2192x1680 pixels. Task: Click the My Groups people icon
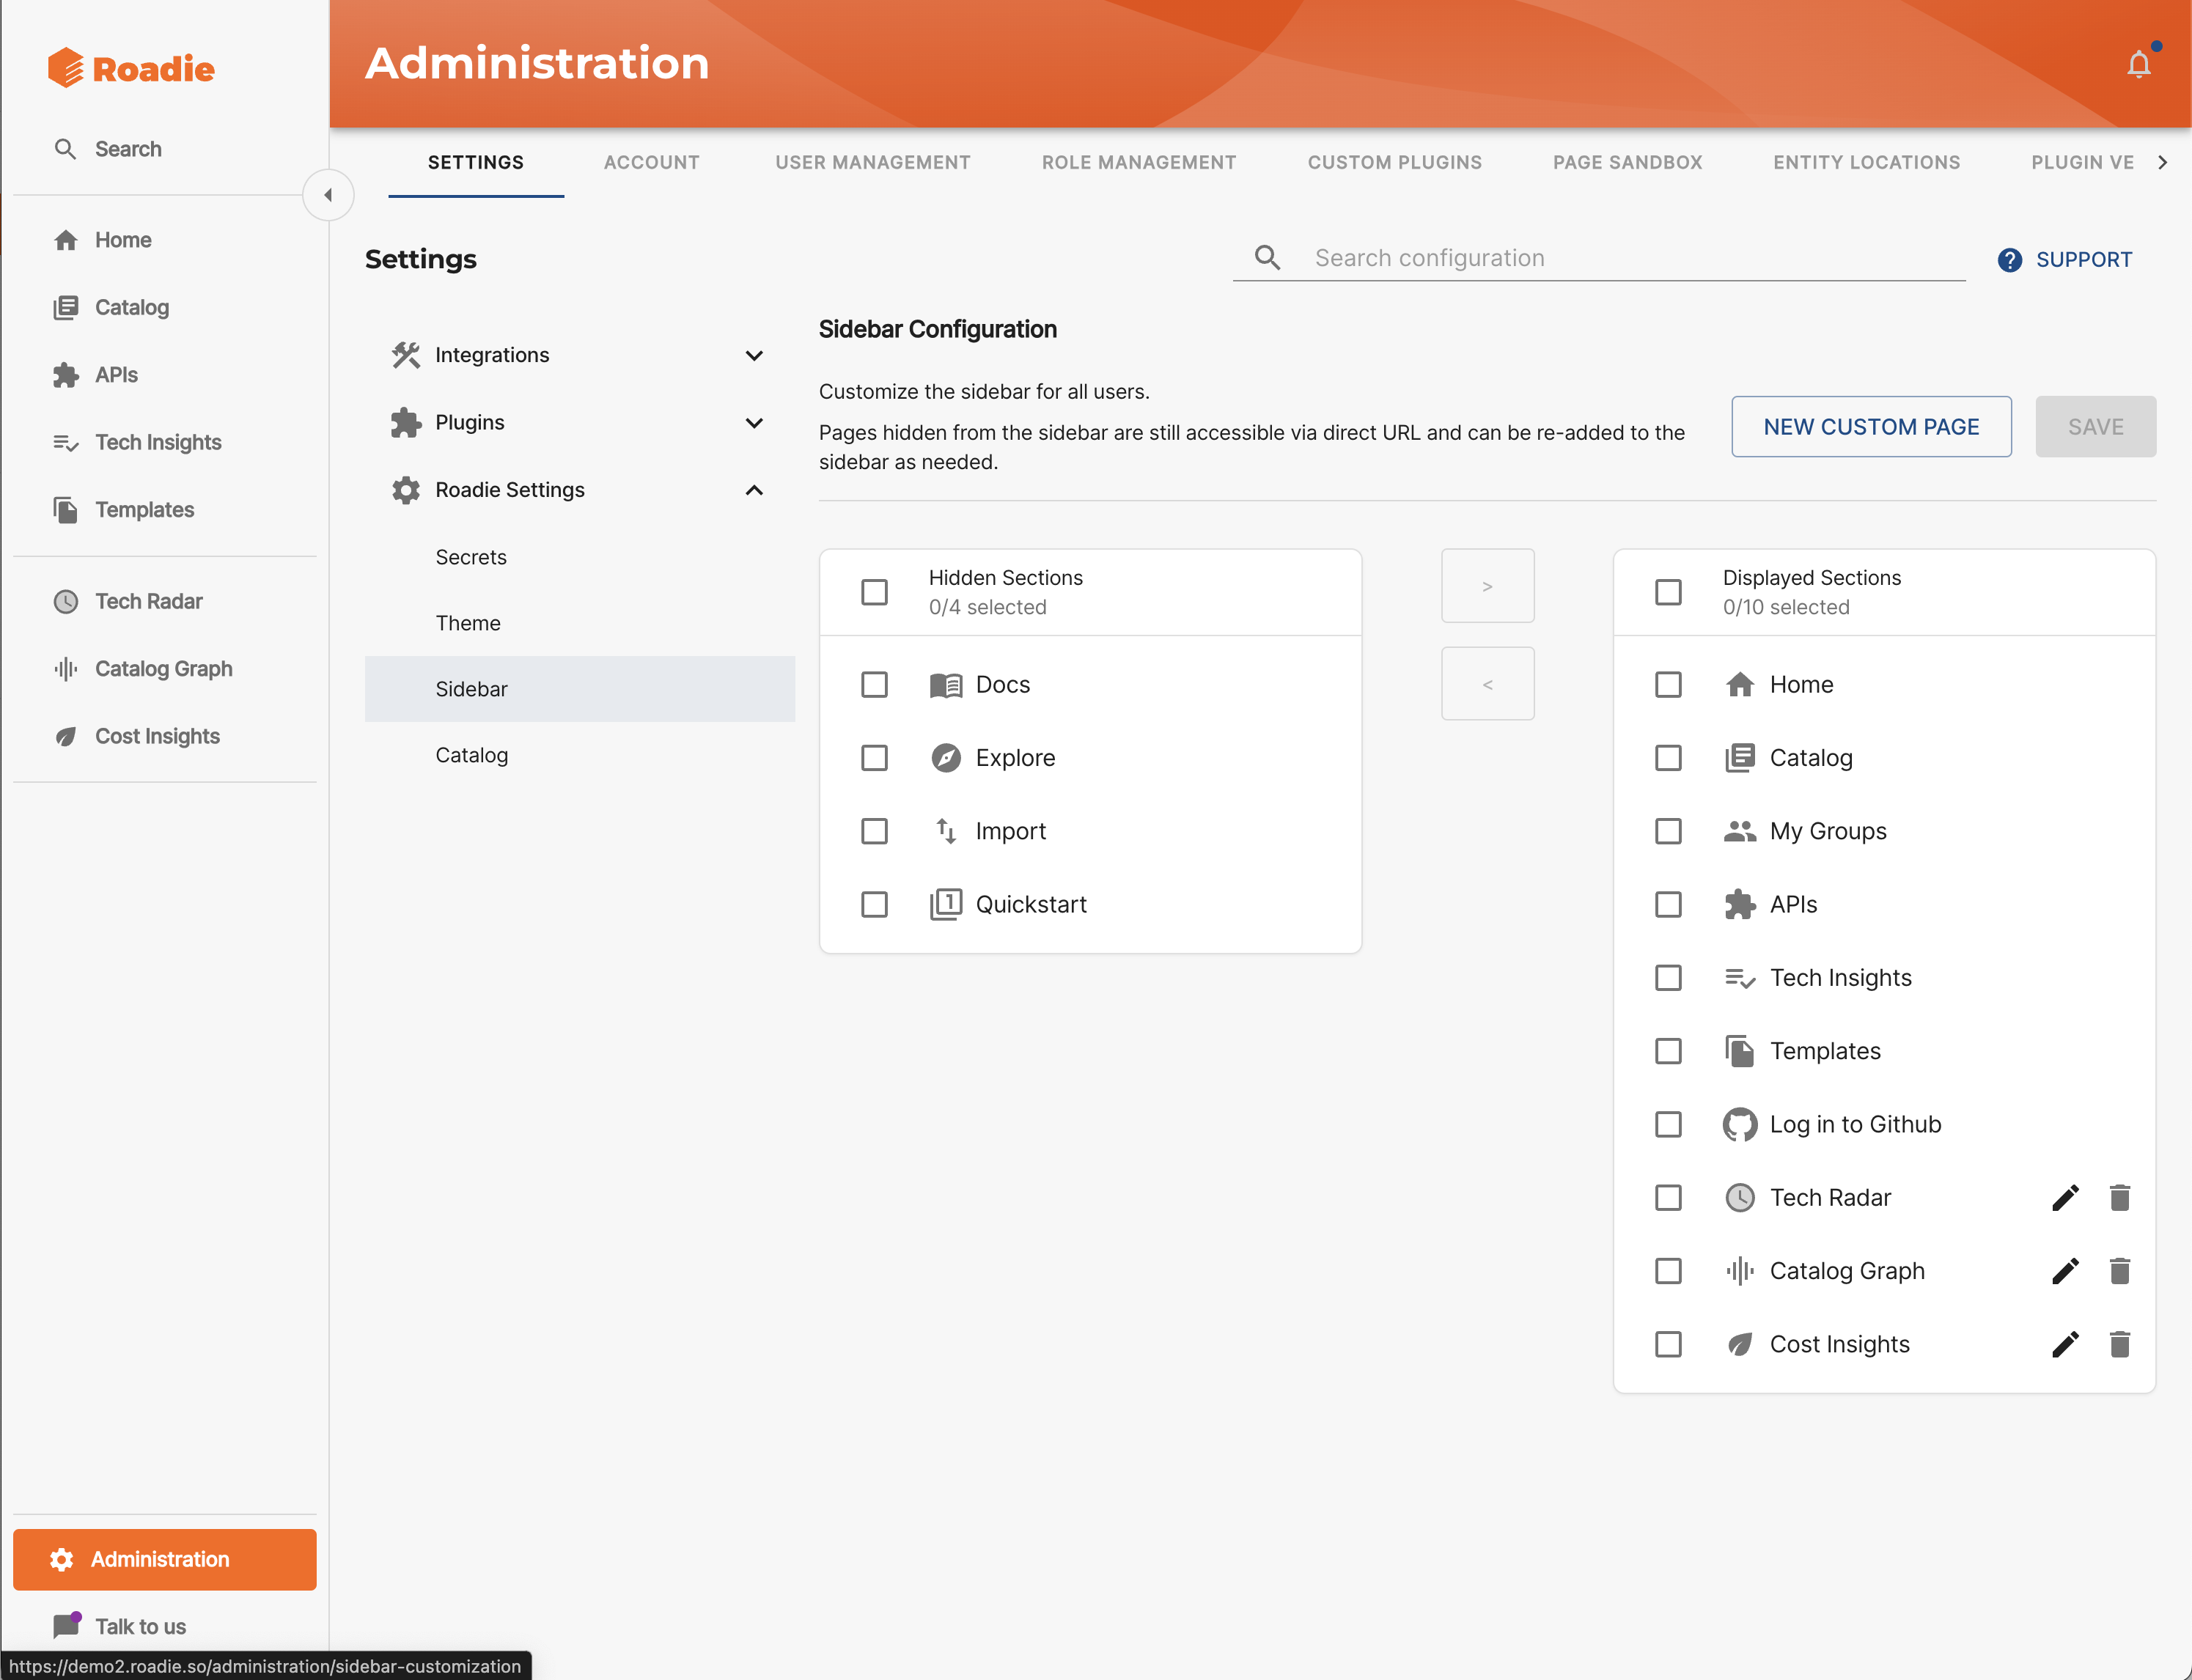(x=1739, y=831)
